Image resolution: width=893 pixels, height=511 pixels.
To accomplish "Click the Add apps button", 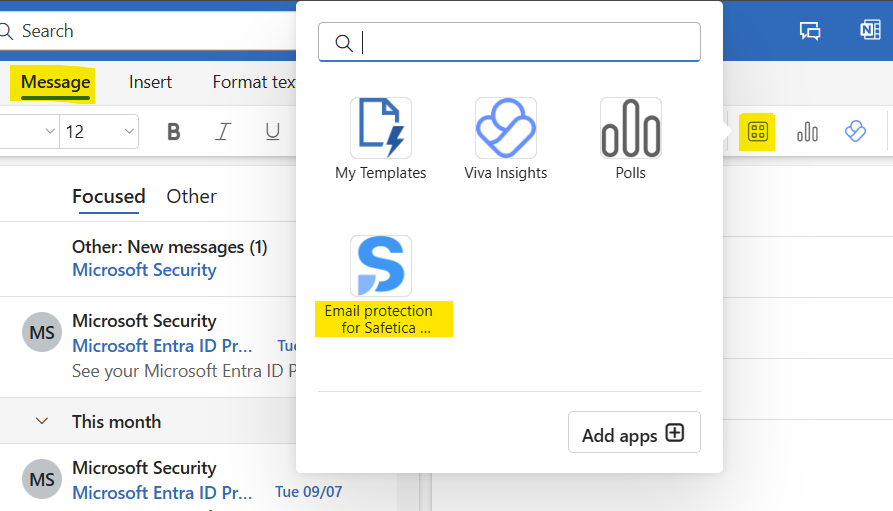I will [633, 434].
